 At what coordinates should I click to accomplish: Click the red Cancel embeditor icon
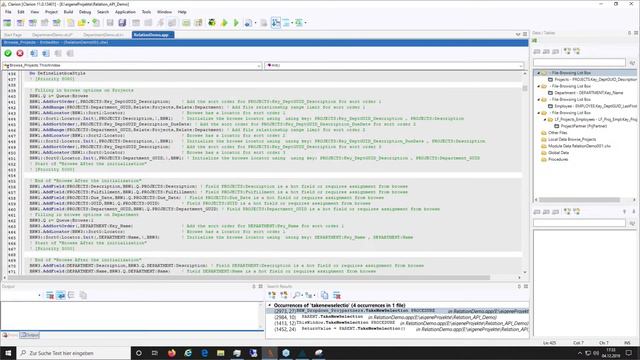(20, 53)
